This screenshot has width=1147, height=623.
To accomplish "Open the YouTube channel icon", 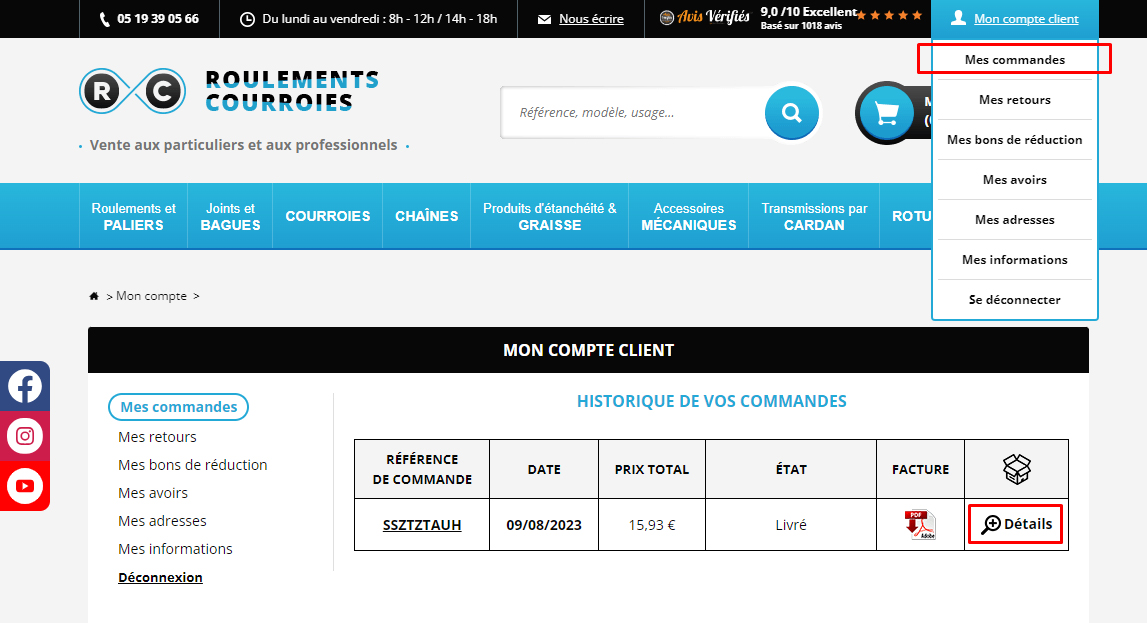I will coord(25,486).
